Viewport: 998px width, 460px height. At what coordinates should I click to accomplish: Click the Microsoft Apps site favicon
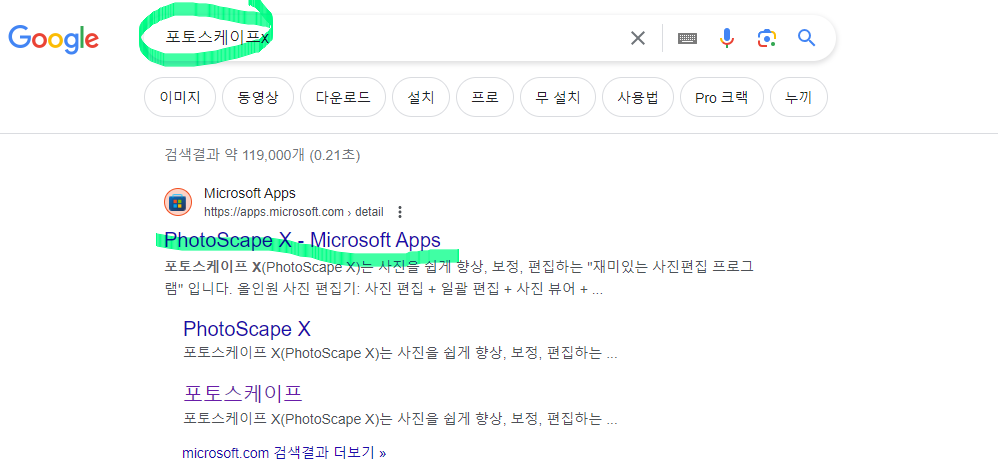pyautogui.click(x=178, y=202)
